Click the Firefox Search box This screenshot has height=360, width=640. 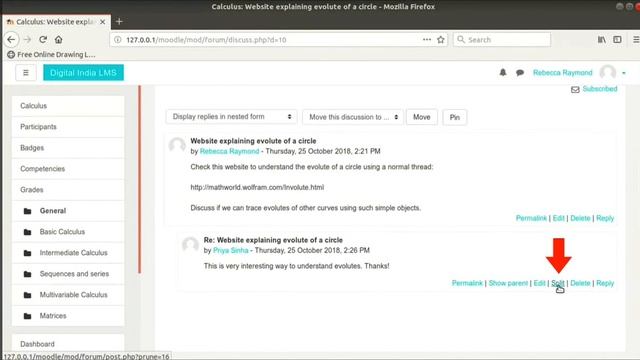[x=502, y=40]
